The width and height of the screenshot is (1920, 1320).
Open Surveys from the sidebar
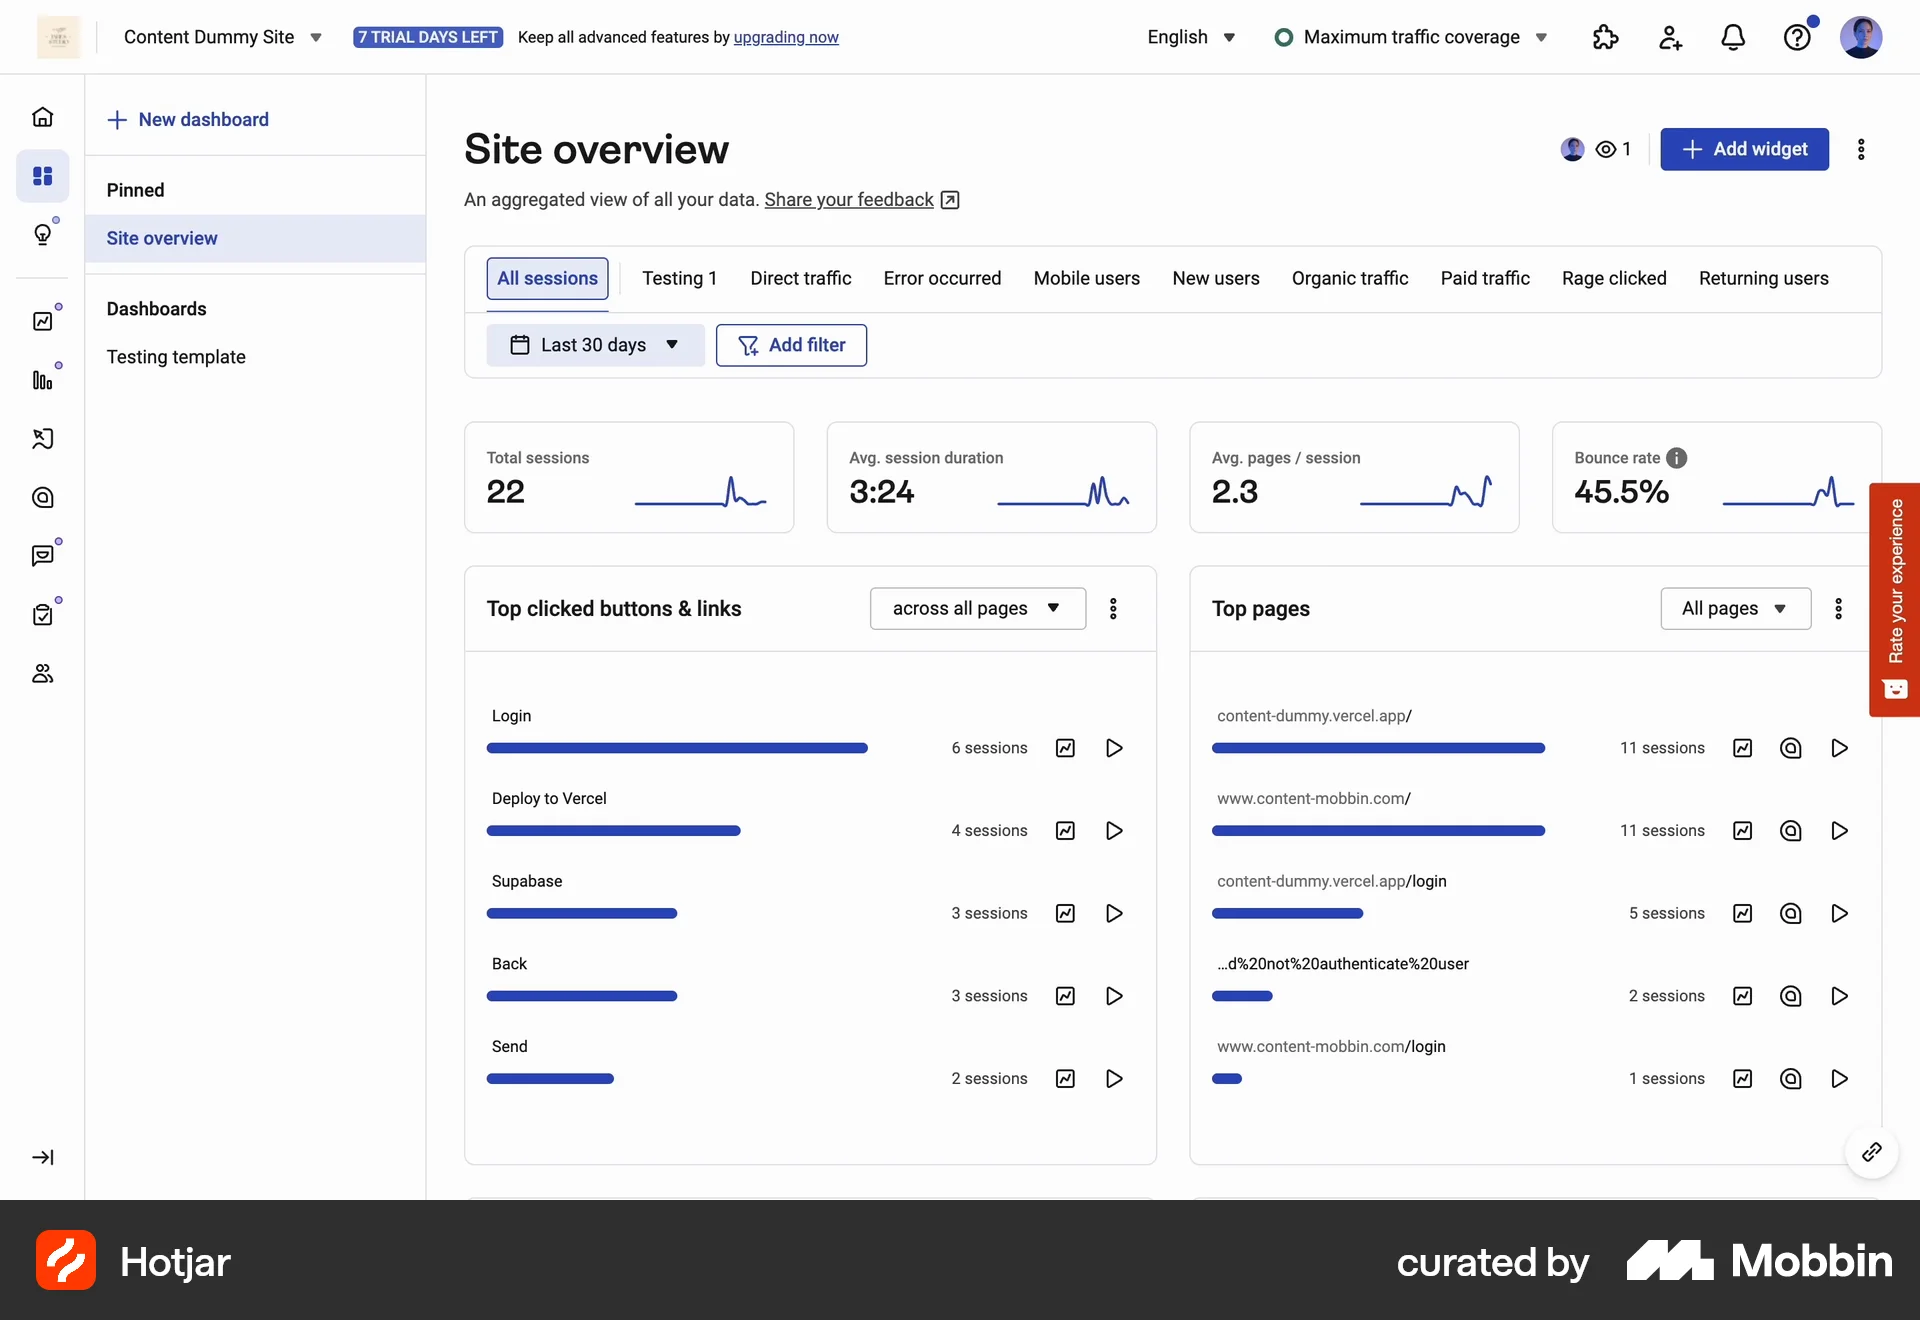point(43,613)
